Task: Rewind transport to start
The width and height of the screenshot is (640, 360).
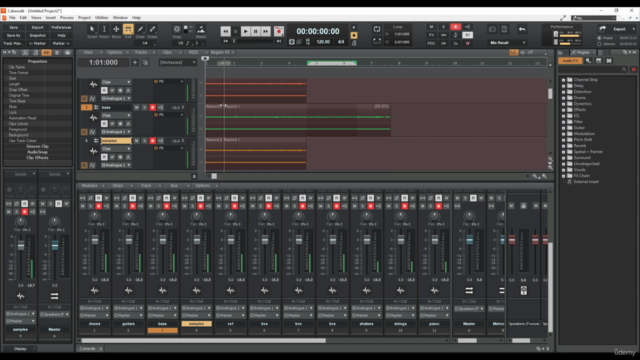Action: pos(225,31)
